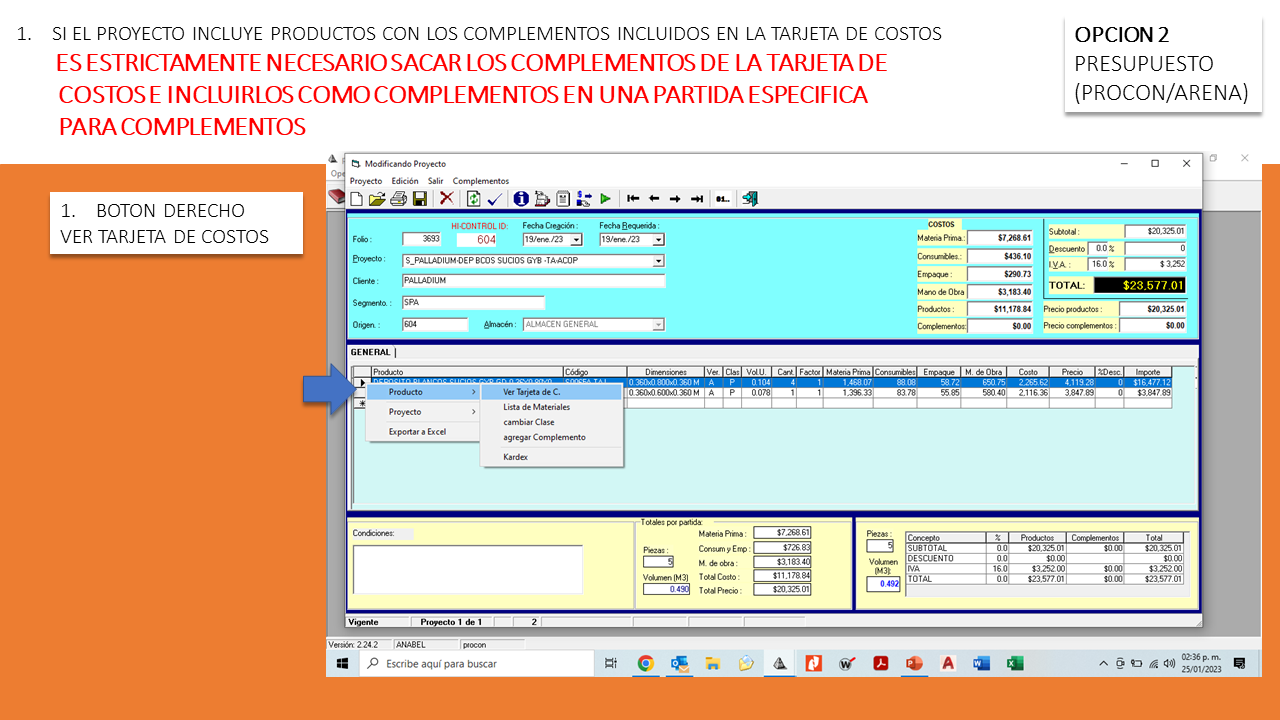Choose Lista de Materiales from submenu
The image size is (1280, 720).
537,407
